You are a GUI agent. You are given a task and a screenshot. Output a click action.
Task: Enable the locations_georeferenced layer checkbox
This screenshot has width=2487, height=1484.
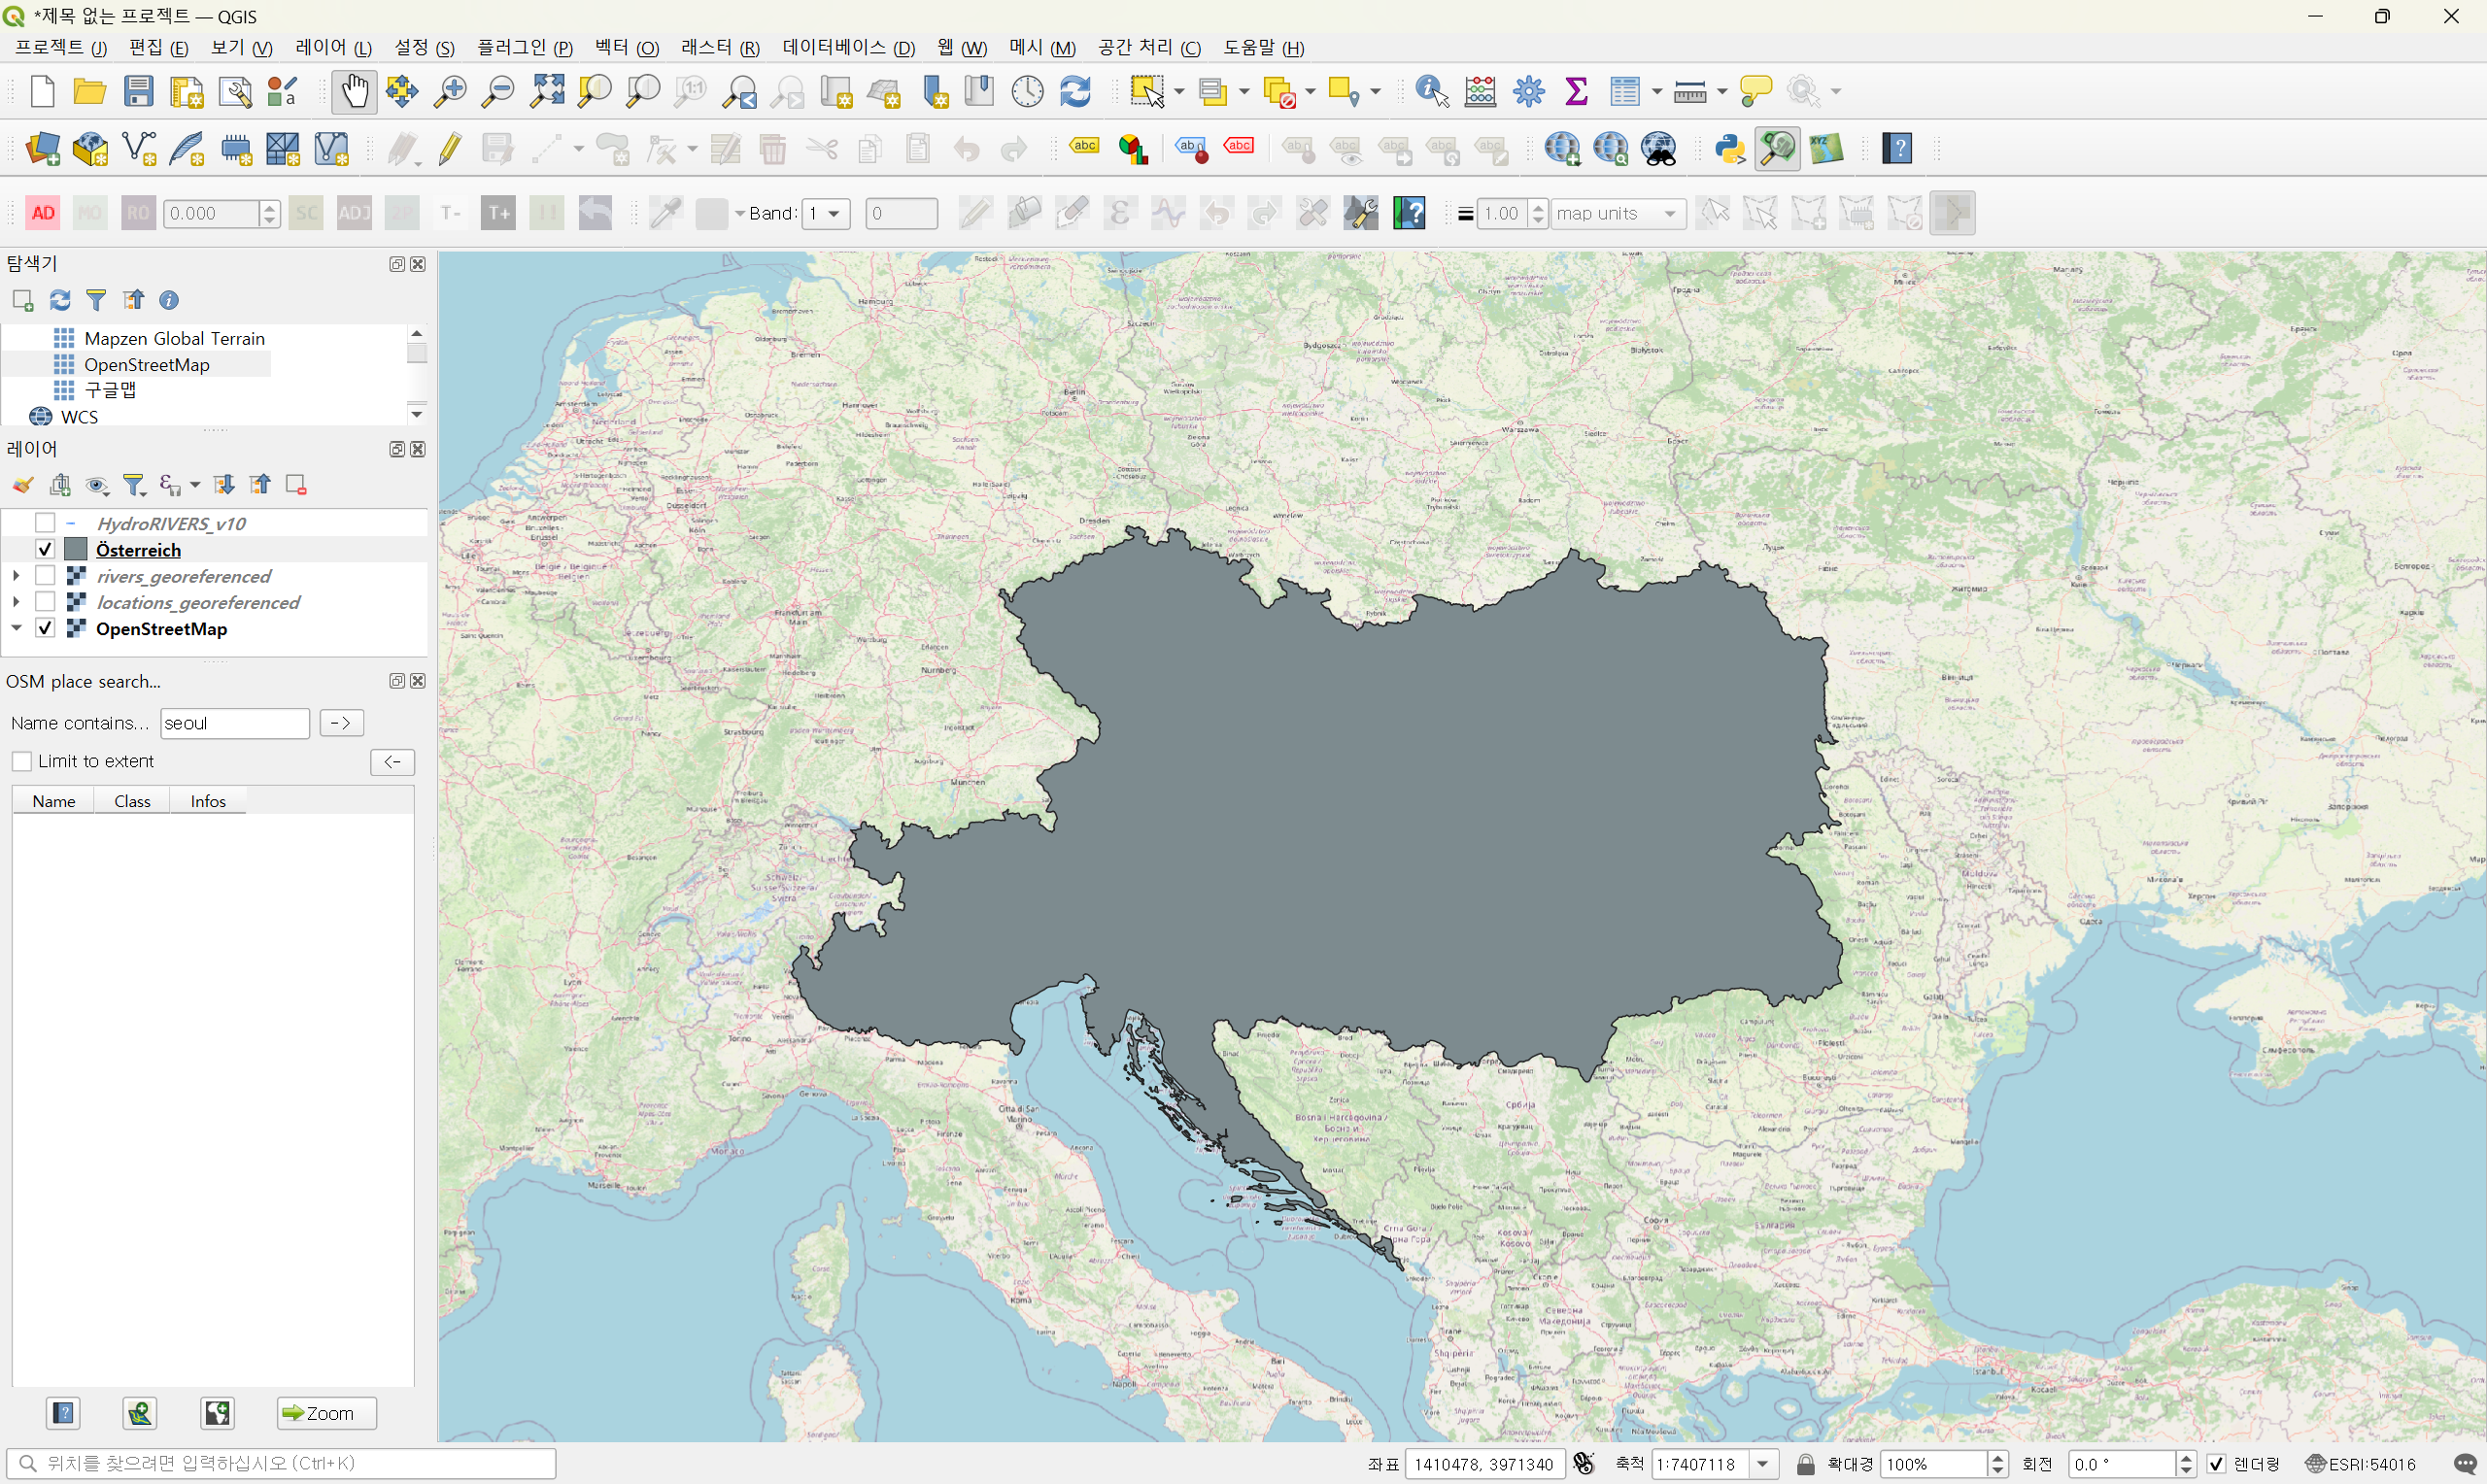pos(45,601)
